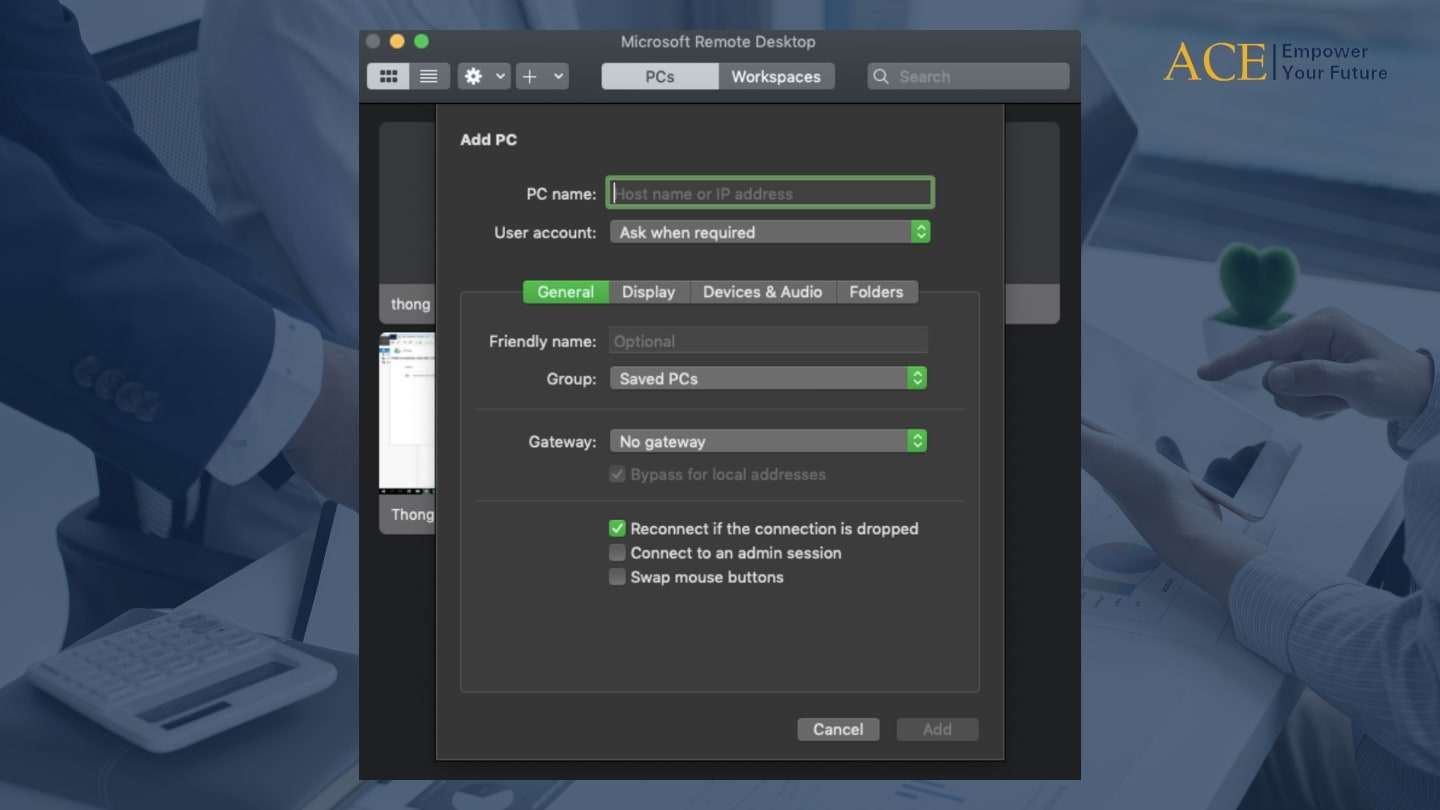Toggle Bypass for local addresses checkbox
This screenshot has width=1440, height=810.
[617, 474]
